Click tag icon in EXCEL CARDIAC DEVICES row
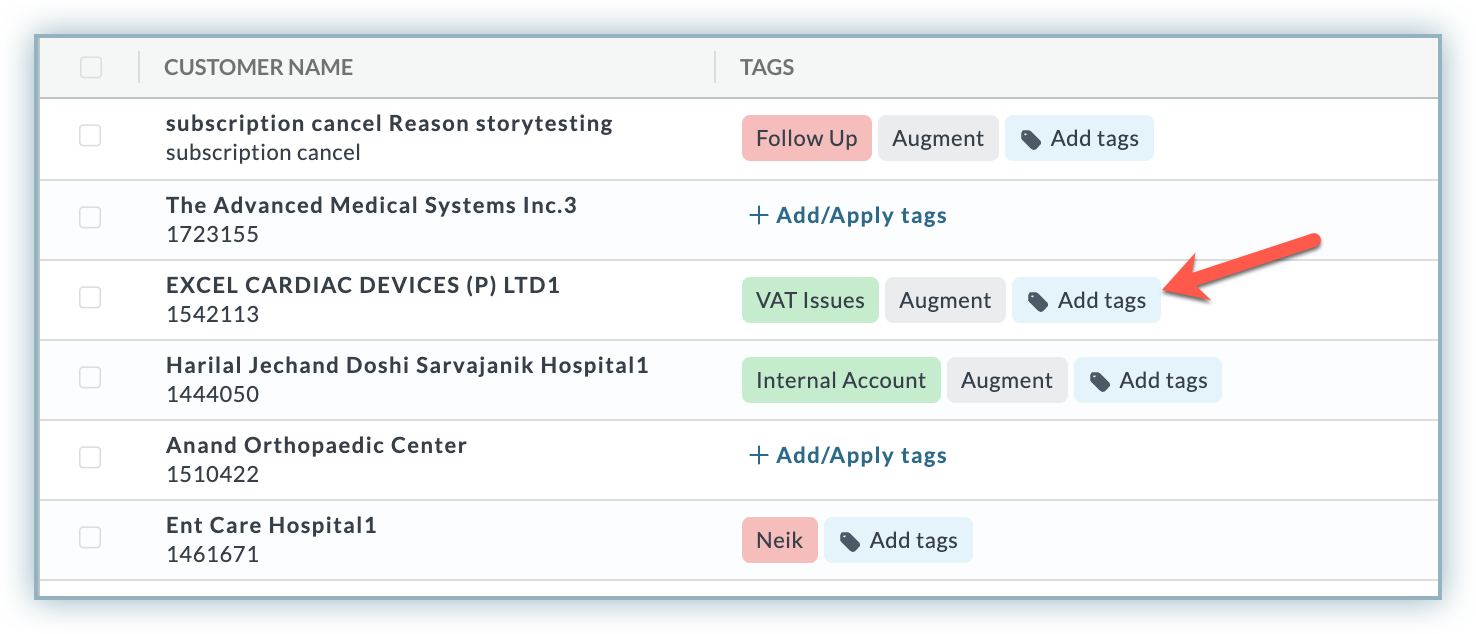The height and width of the screenshot is (634, 1476). tap(1038, 301)
